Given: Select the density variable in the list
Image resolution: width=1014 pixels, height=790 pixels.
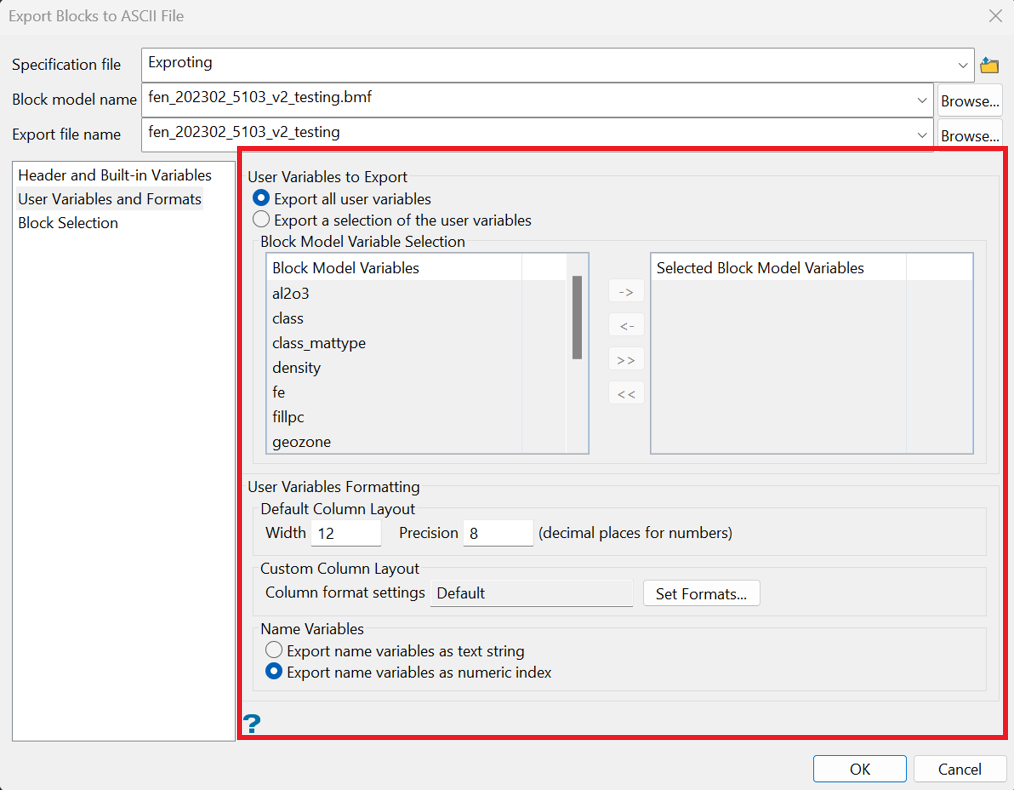Looking at the screenshot, I should [296, 367].
